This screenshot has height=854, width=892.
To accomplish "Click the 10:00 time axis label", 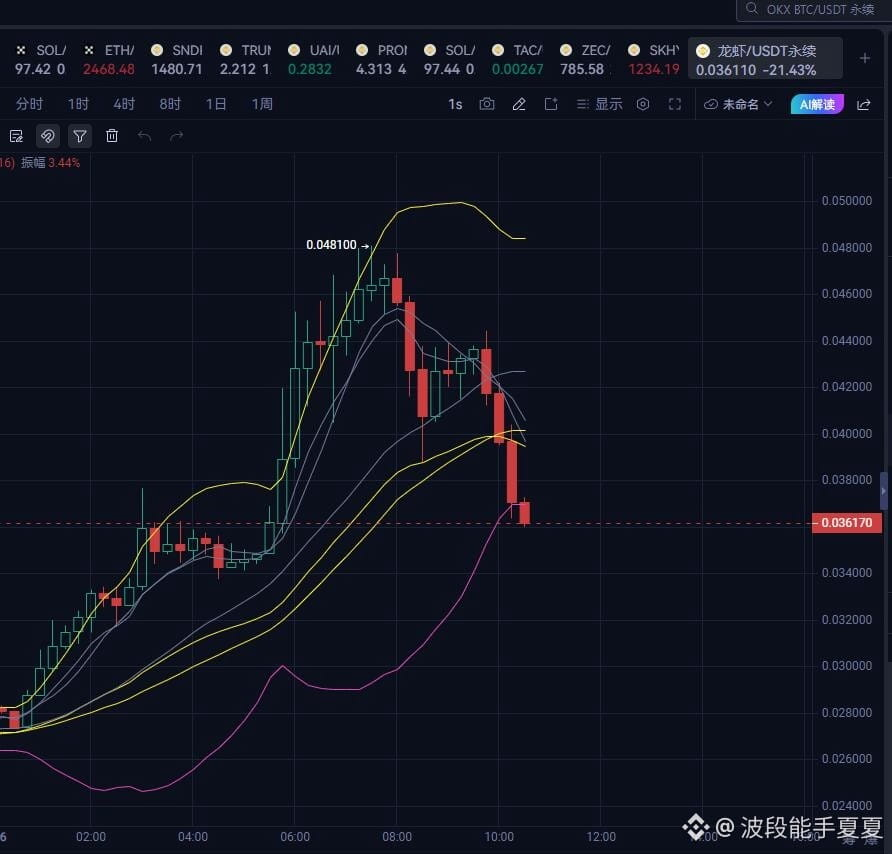I will [x=499, y=837].
